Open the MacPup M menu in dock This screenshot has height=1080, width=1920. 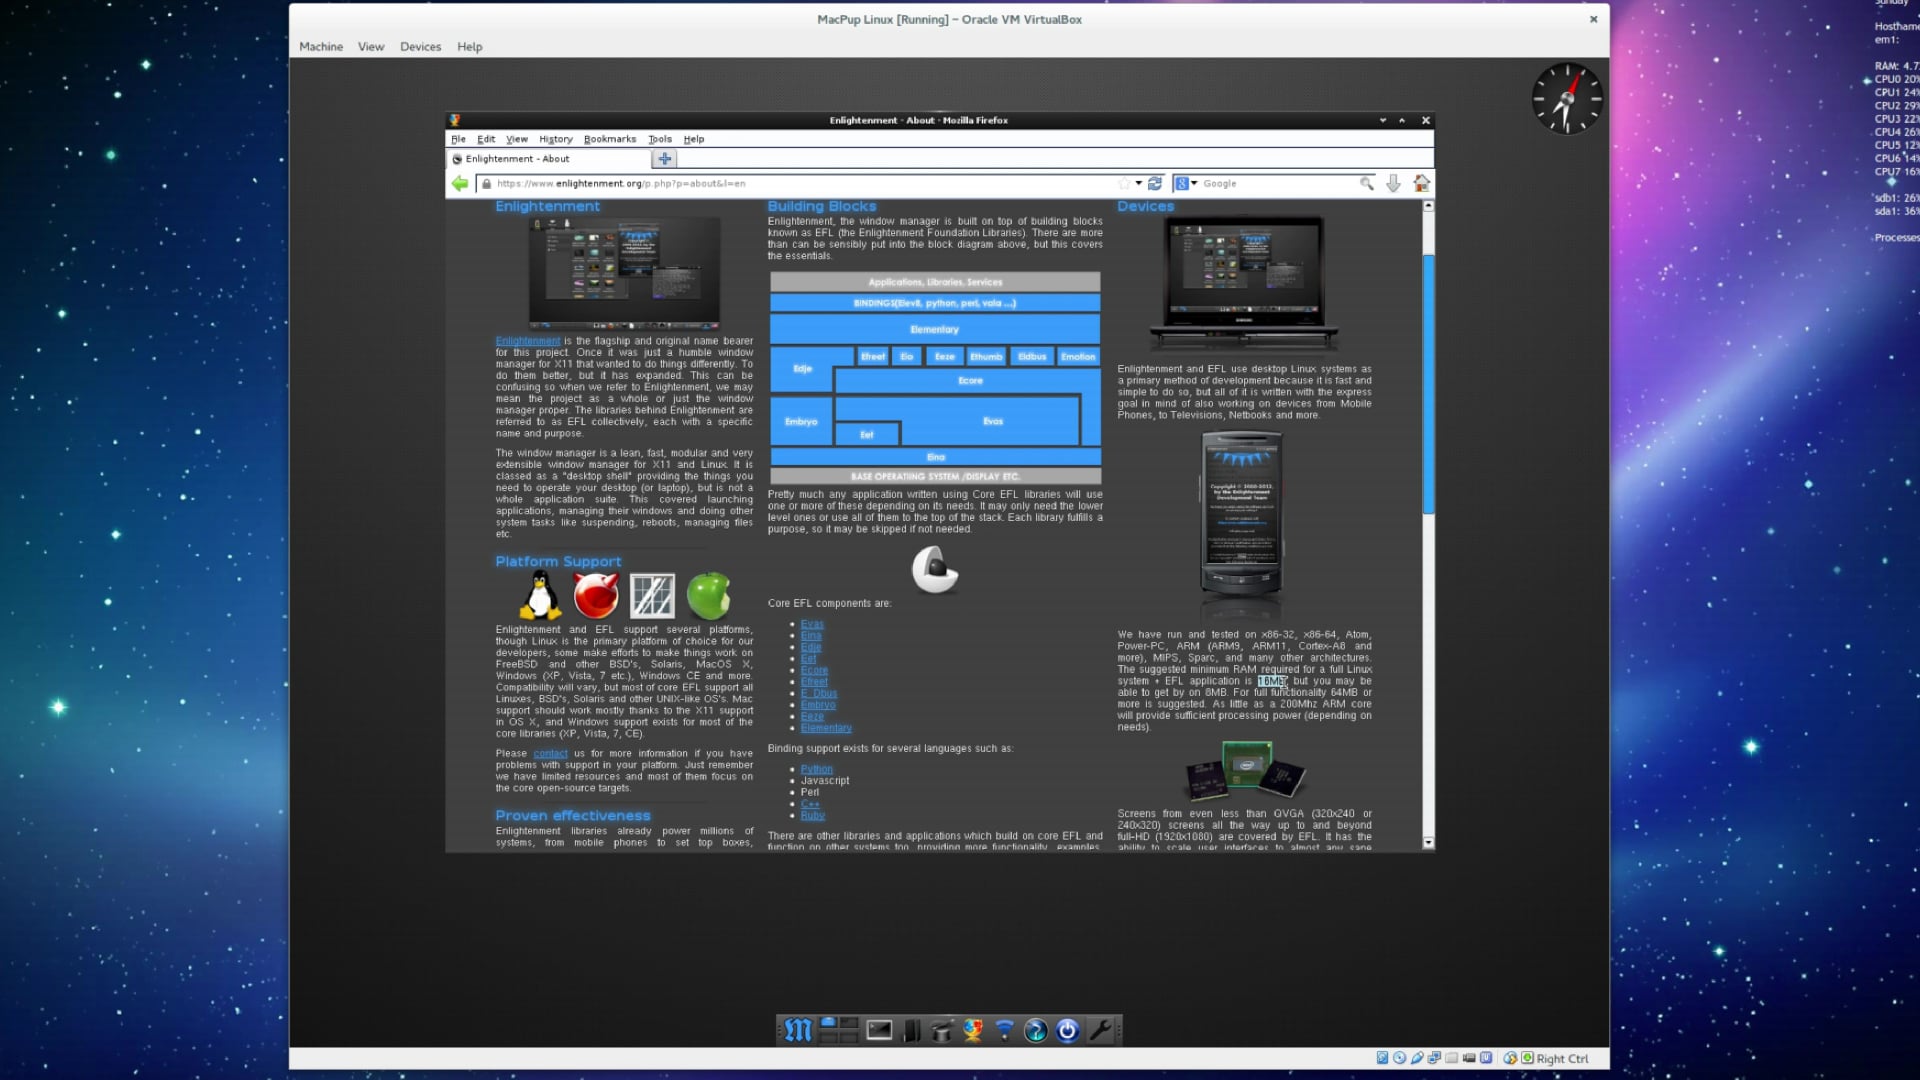(x=798, y=1030)
